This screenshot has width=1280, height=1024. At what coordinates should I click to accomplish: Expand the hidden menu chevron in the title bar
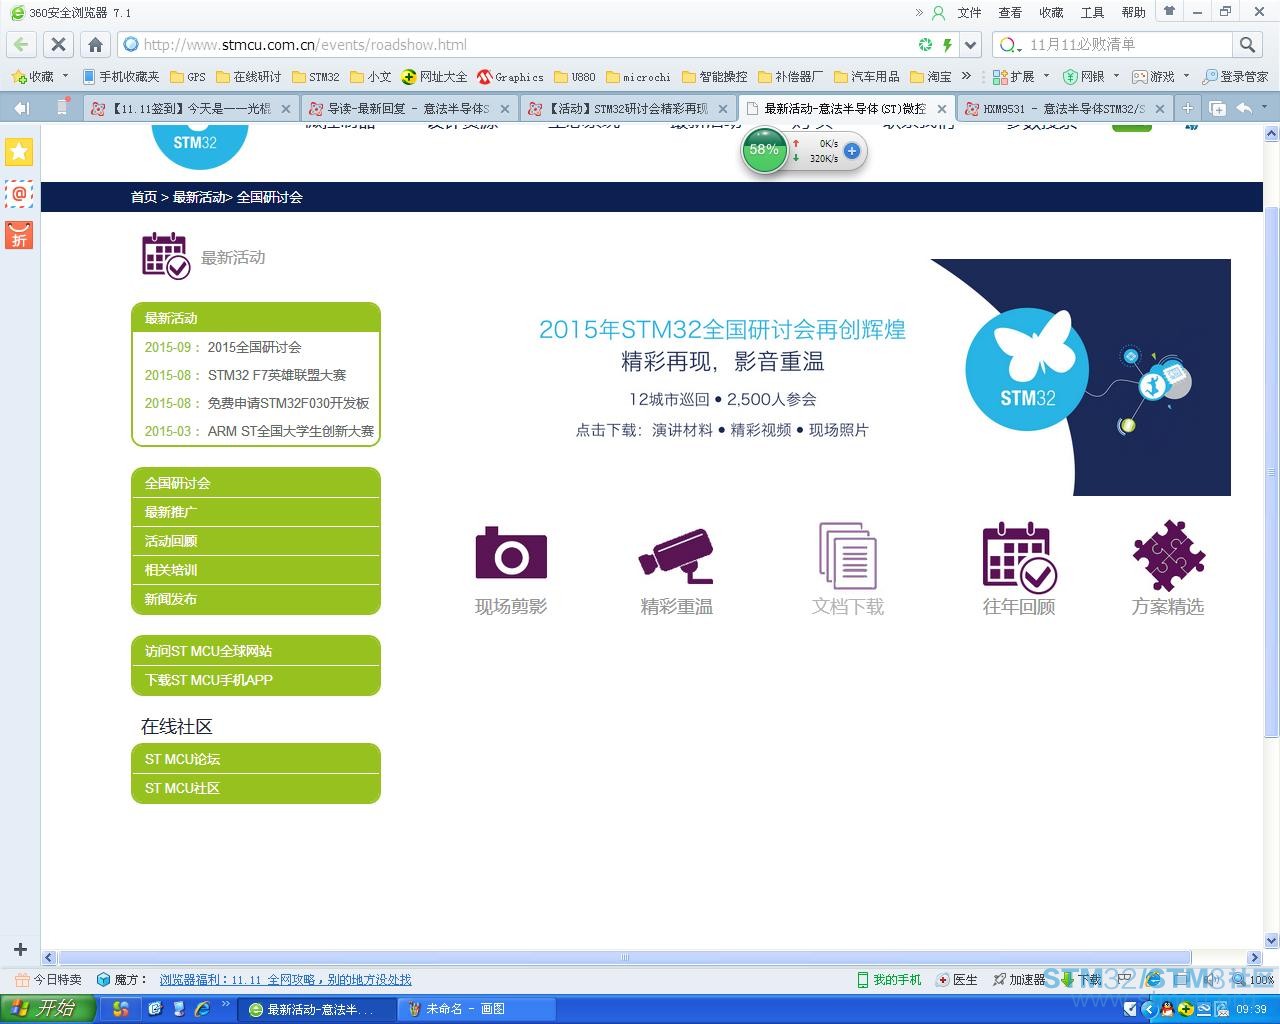point(919,13)
